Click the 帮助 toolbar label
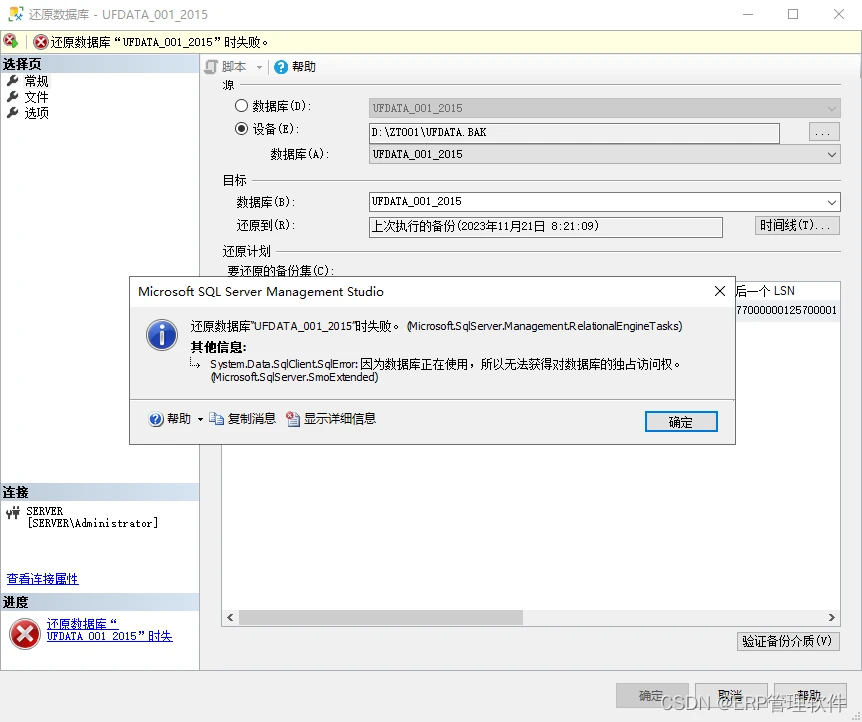The width and height of the screenshot is (862, 722). [303, 67]
